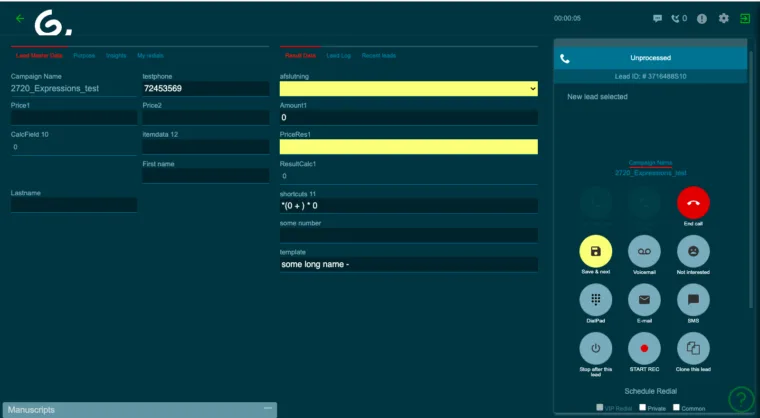Click the phone queue counter icon

click(x=679, y=18)
